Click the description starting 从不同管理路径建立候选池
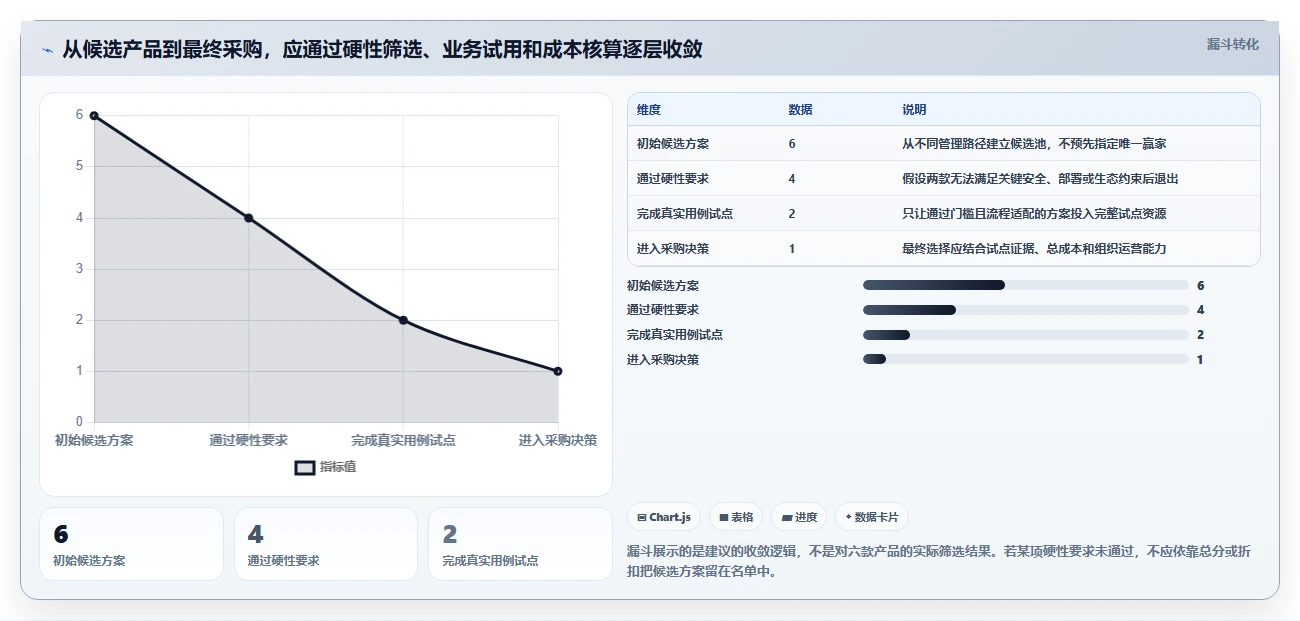Screen dimensions: 1300x621 [1034, 144]
